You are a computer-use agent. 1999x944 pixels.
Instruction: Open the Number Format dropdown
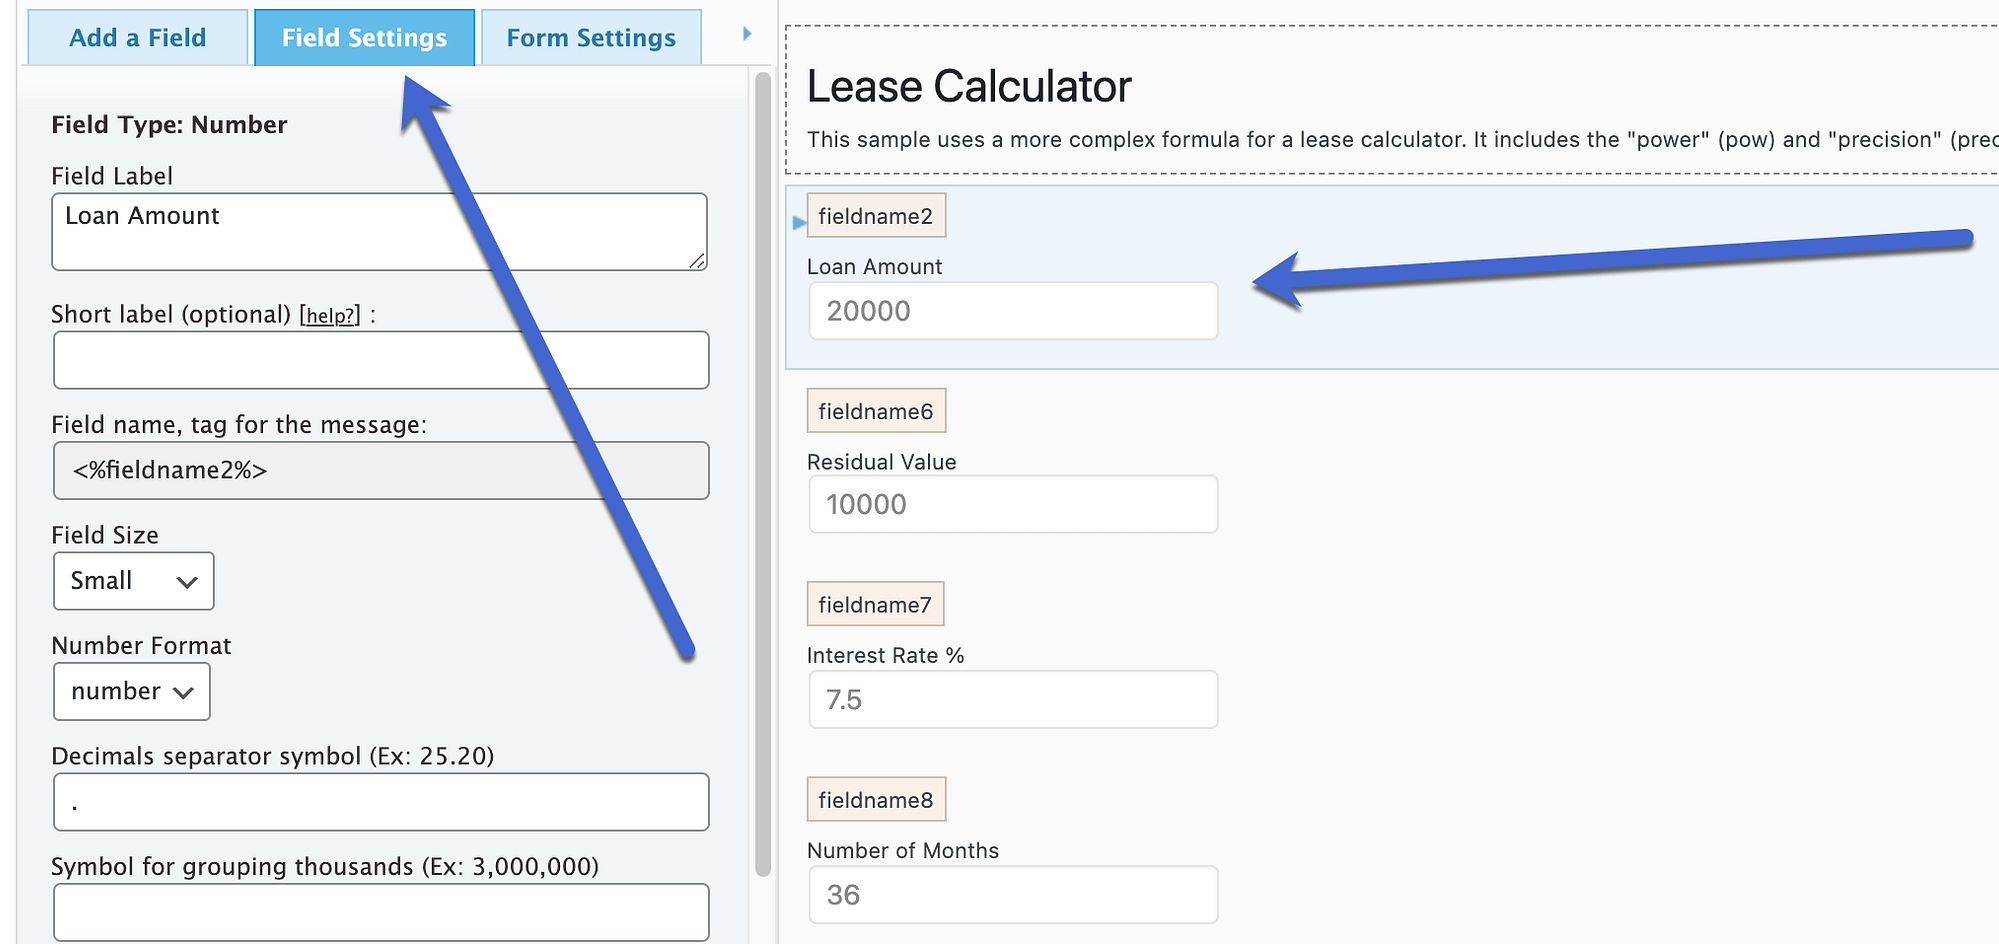[131, 691]
